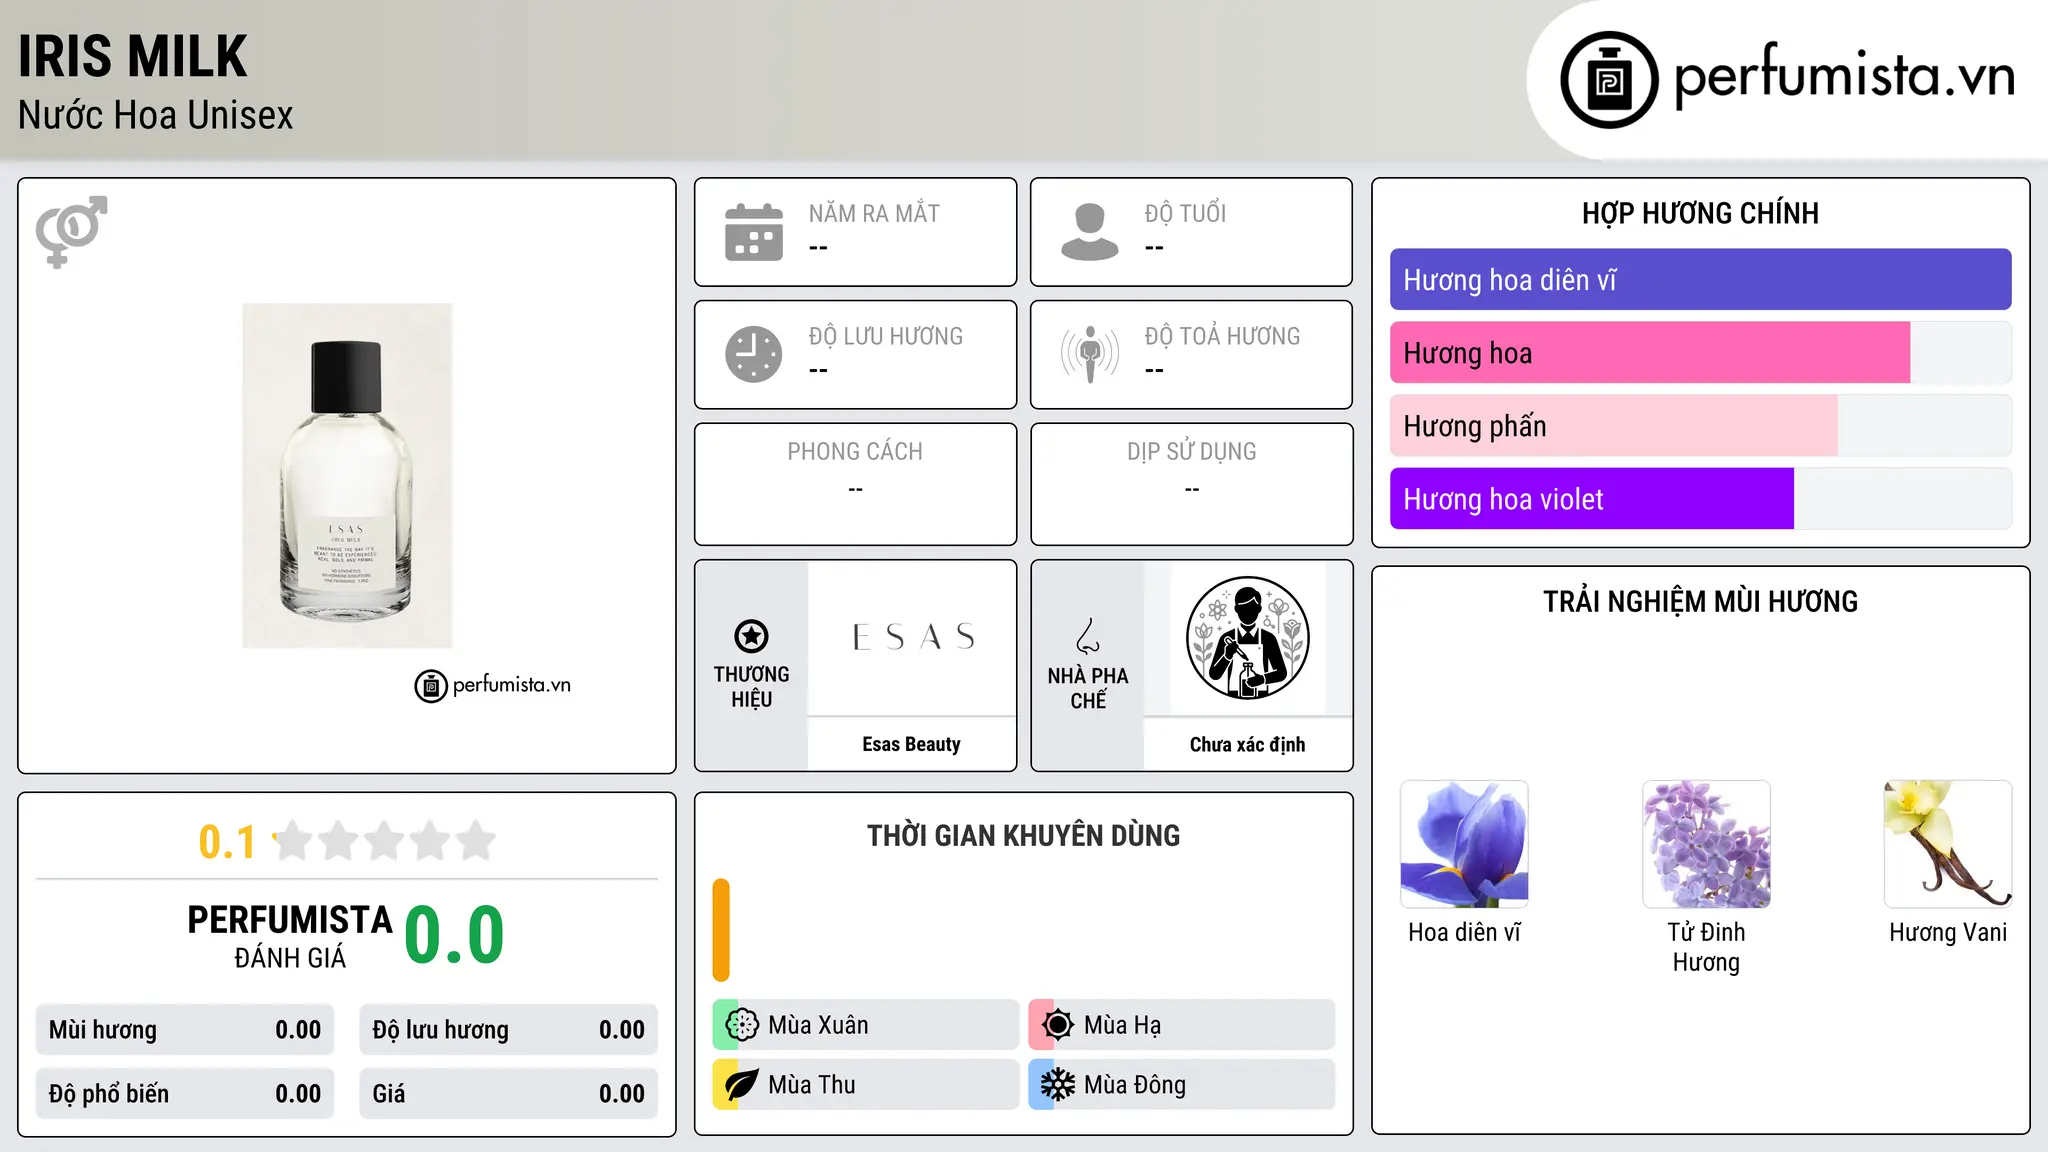Click the Mùi hương score row
Screen dimensions: 2048x1152
(x=185, y=1030)
